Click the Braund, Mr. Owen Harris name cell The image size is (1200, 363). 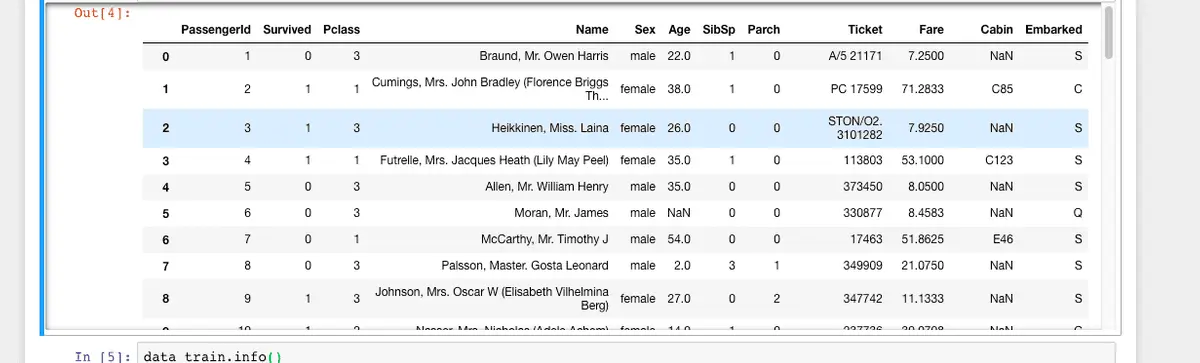544,57
